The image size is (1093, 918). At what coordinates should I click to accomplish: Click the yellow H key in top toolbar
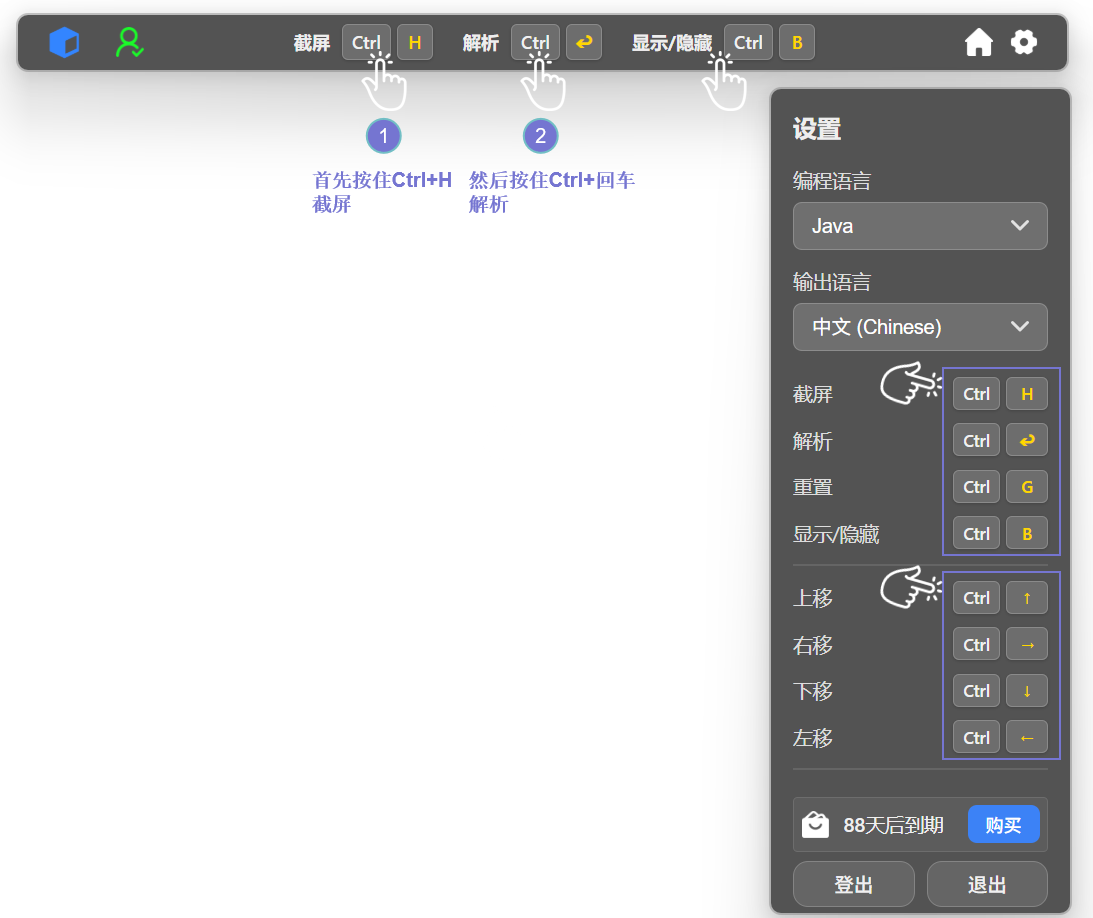click(x=415, y=43)
